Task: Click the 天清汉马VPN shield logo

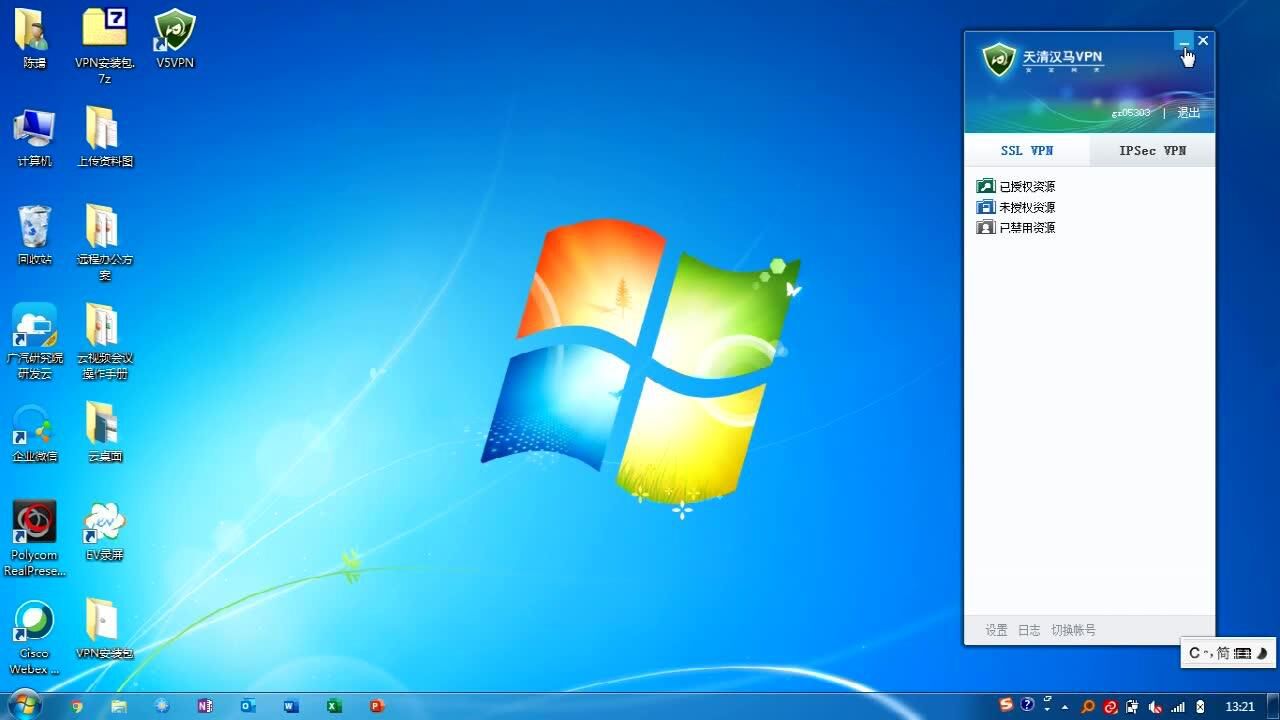Action: [999, 60]
